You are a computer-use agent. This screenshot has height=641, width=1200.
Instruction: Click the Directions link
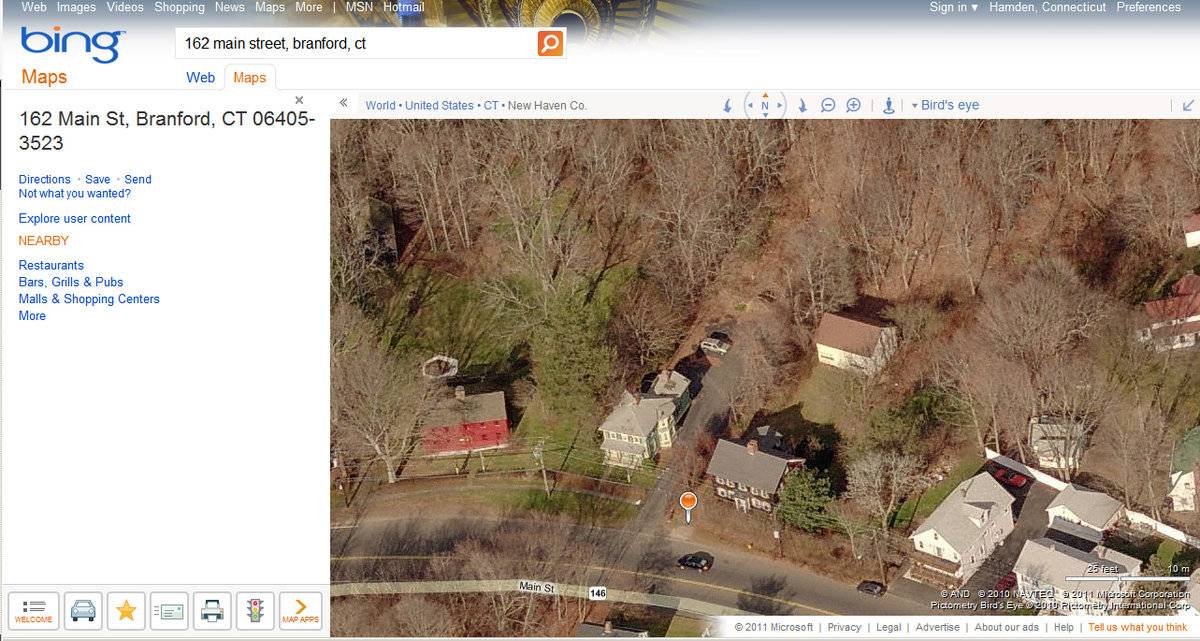coord(45,179)
